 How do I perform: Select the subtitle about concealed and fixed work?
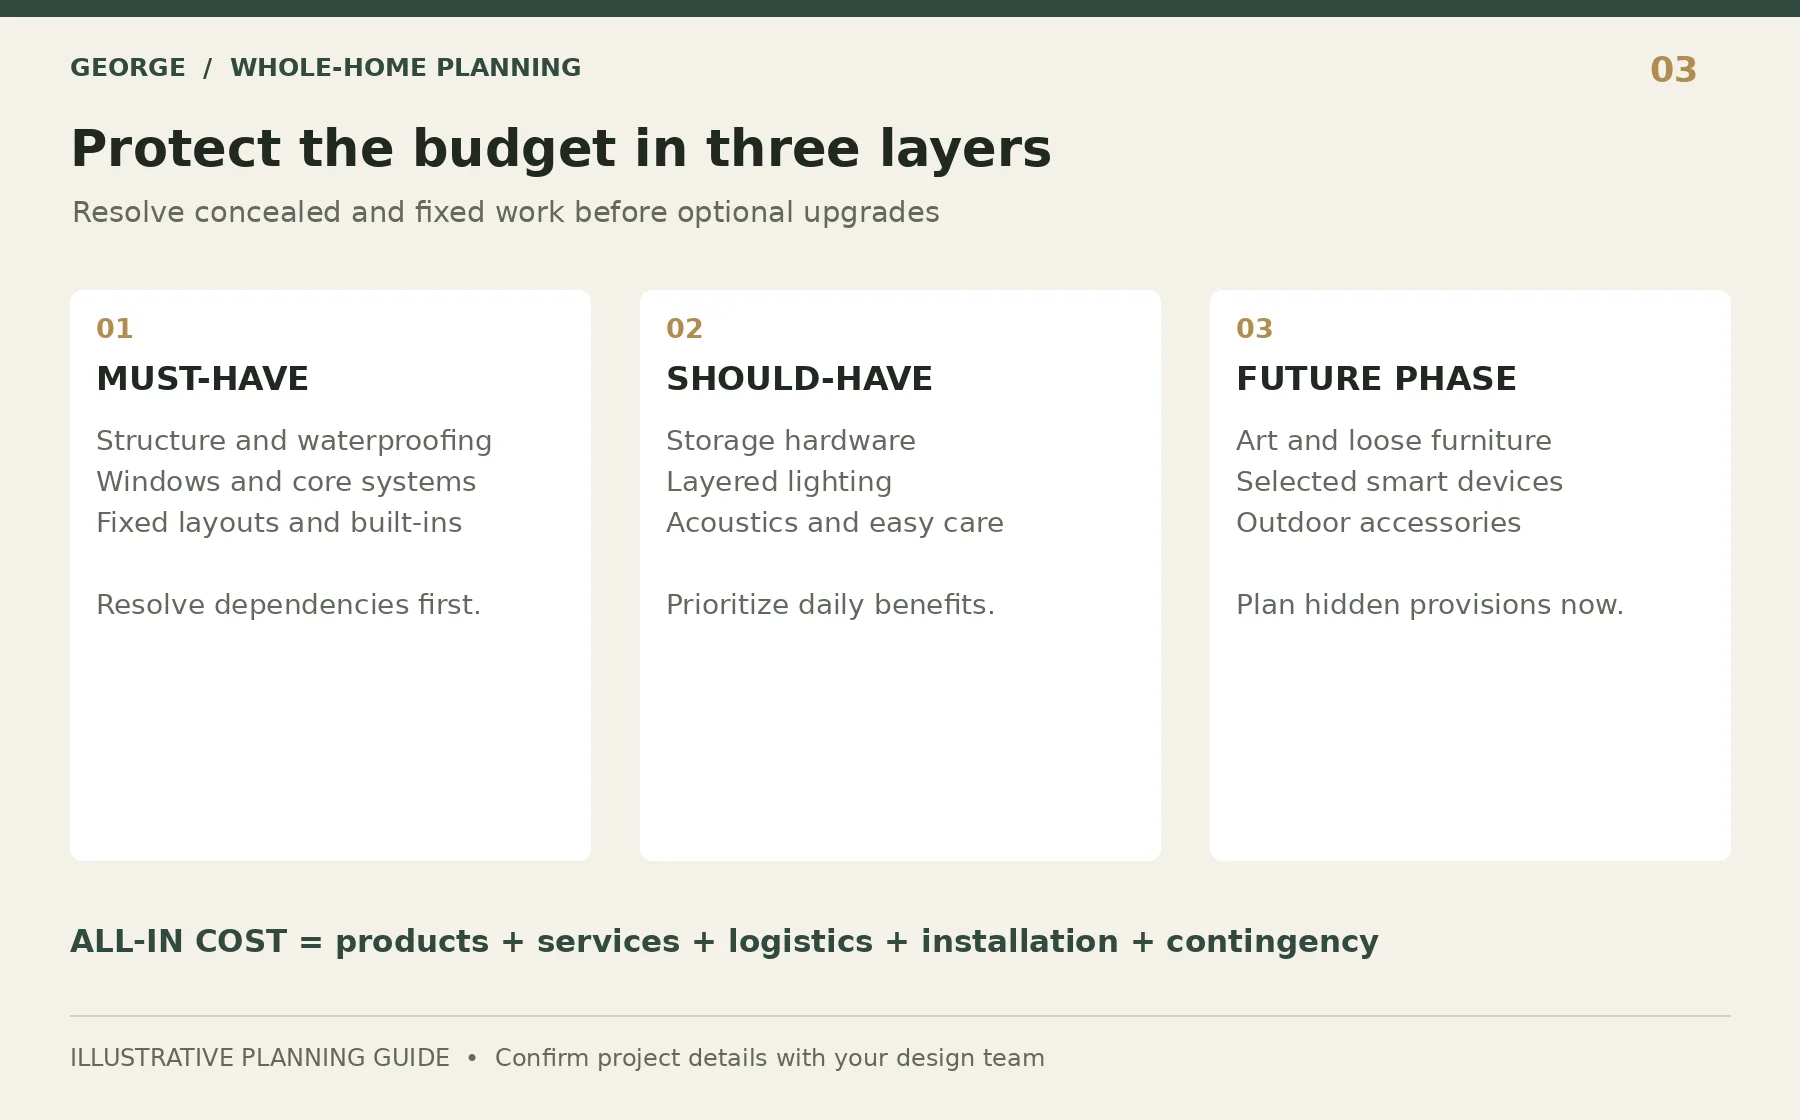point(506,213)
